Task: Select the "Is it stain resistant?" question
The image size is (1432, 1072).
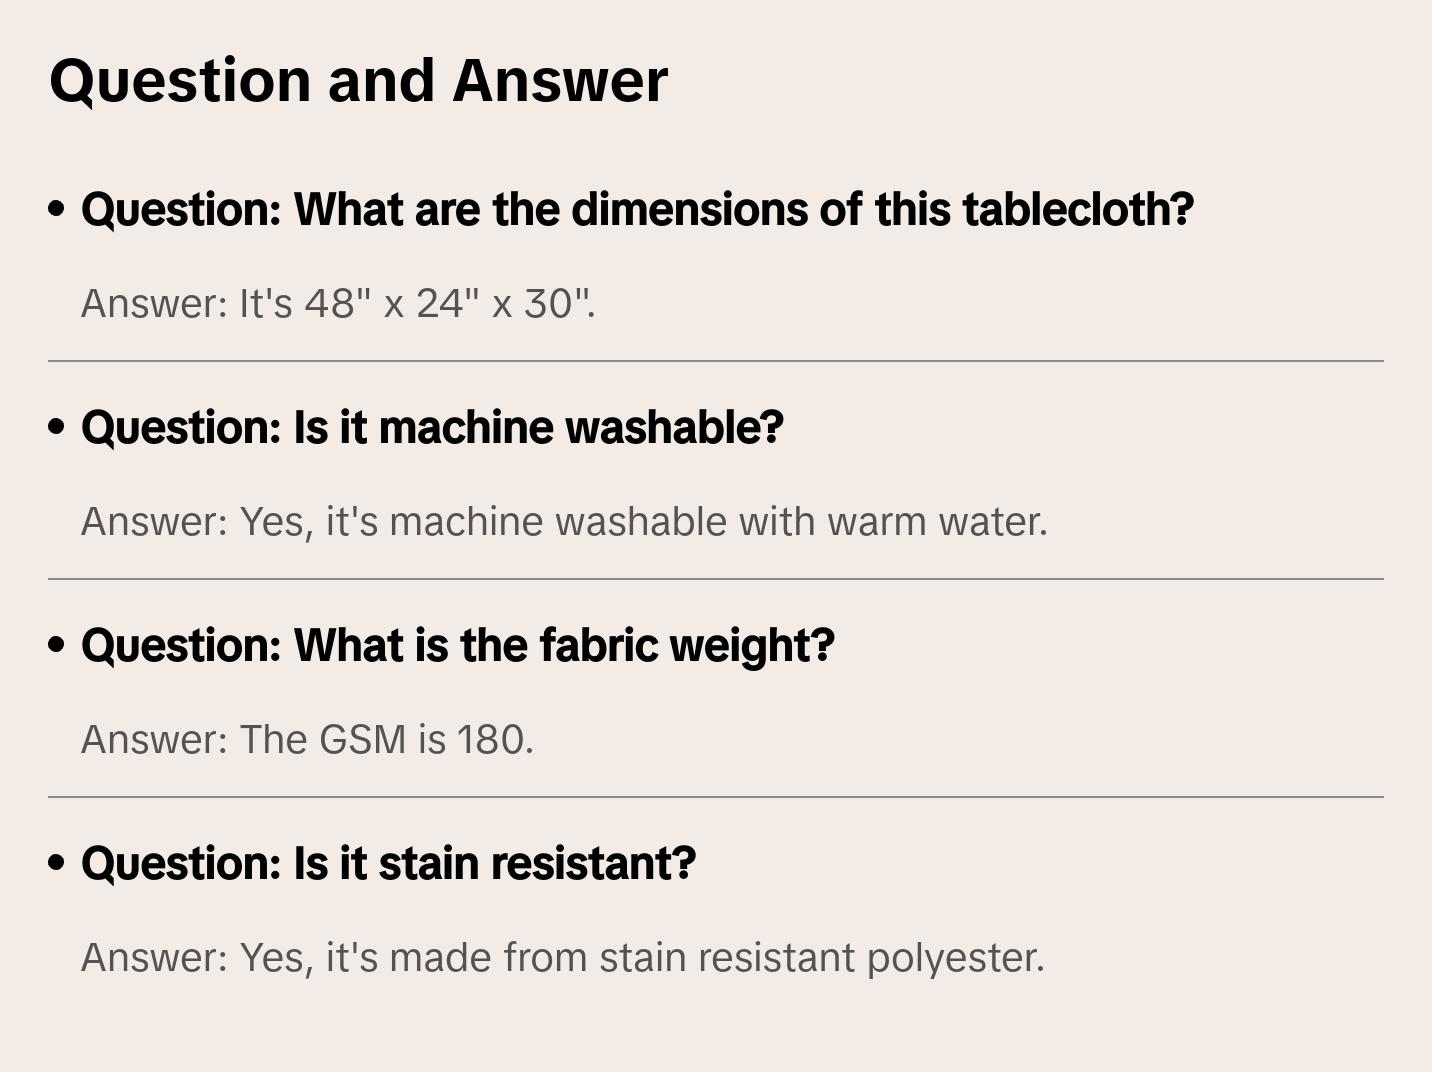Action: [x=388, y=864]
